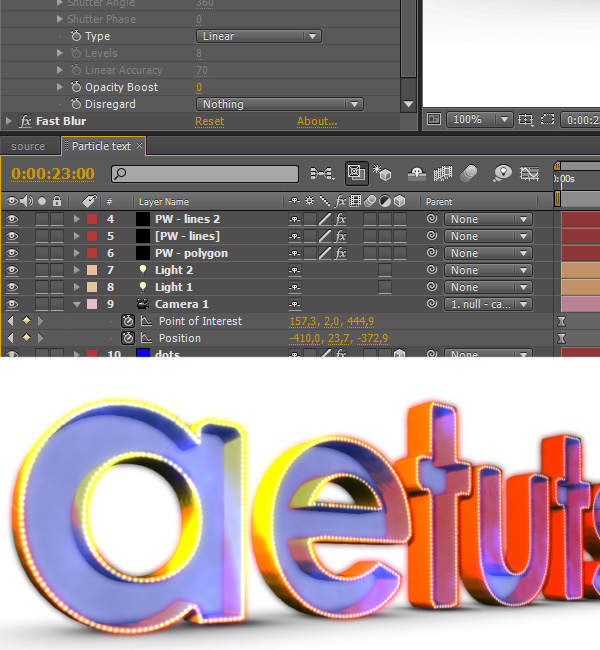Open About for Fast Blur

coord(317,121)
